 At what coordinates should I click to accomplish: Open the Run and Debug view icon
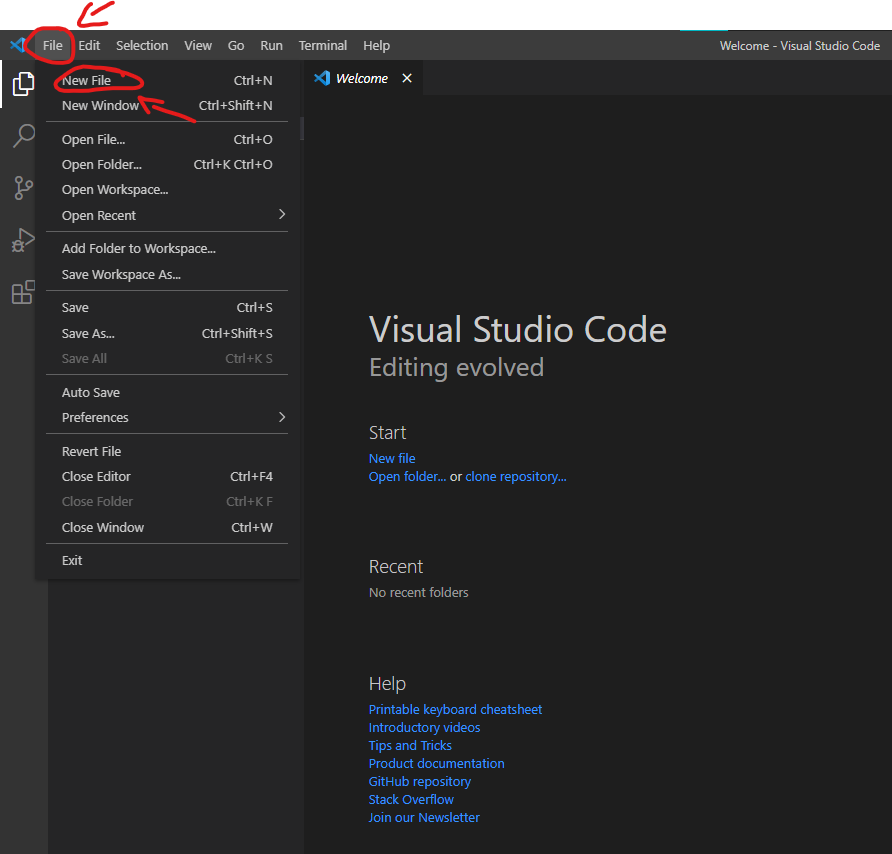23,240
